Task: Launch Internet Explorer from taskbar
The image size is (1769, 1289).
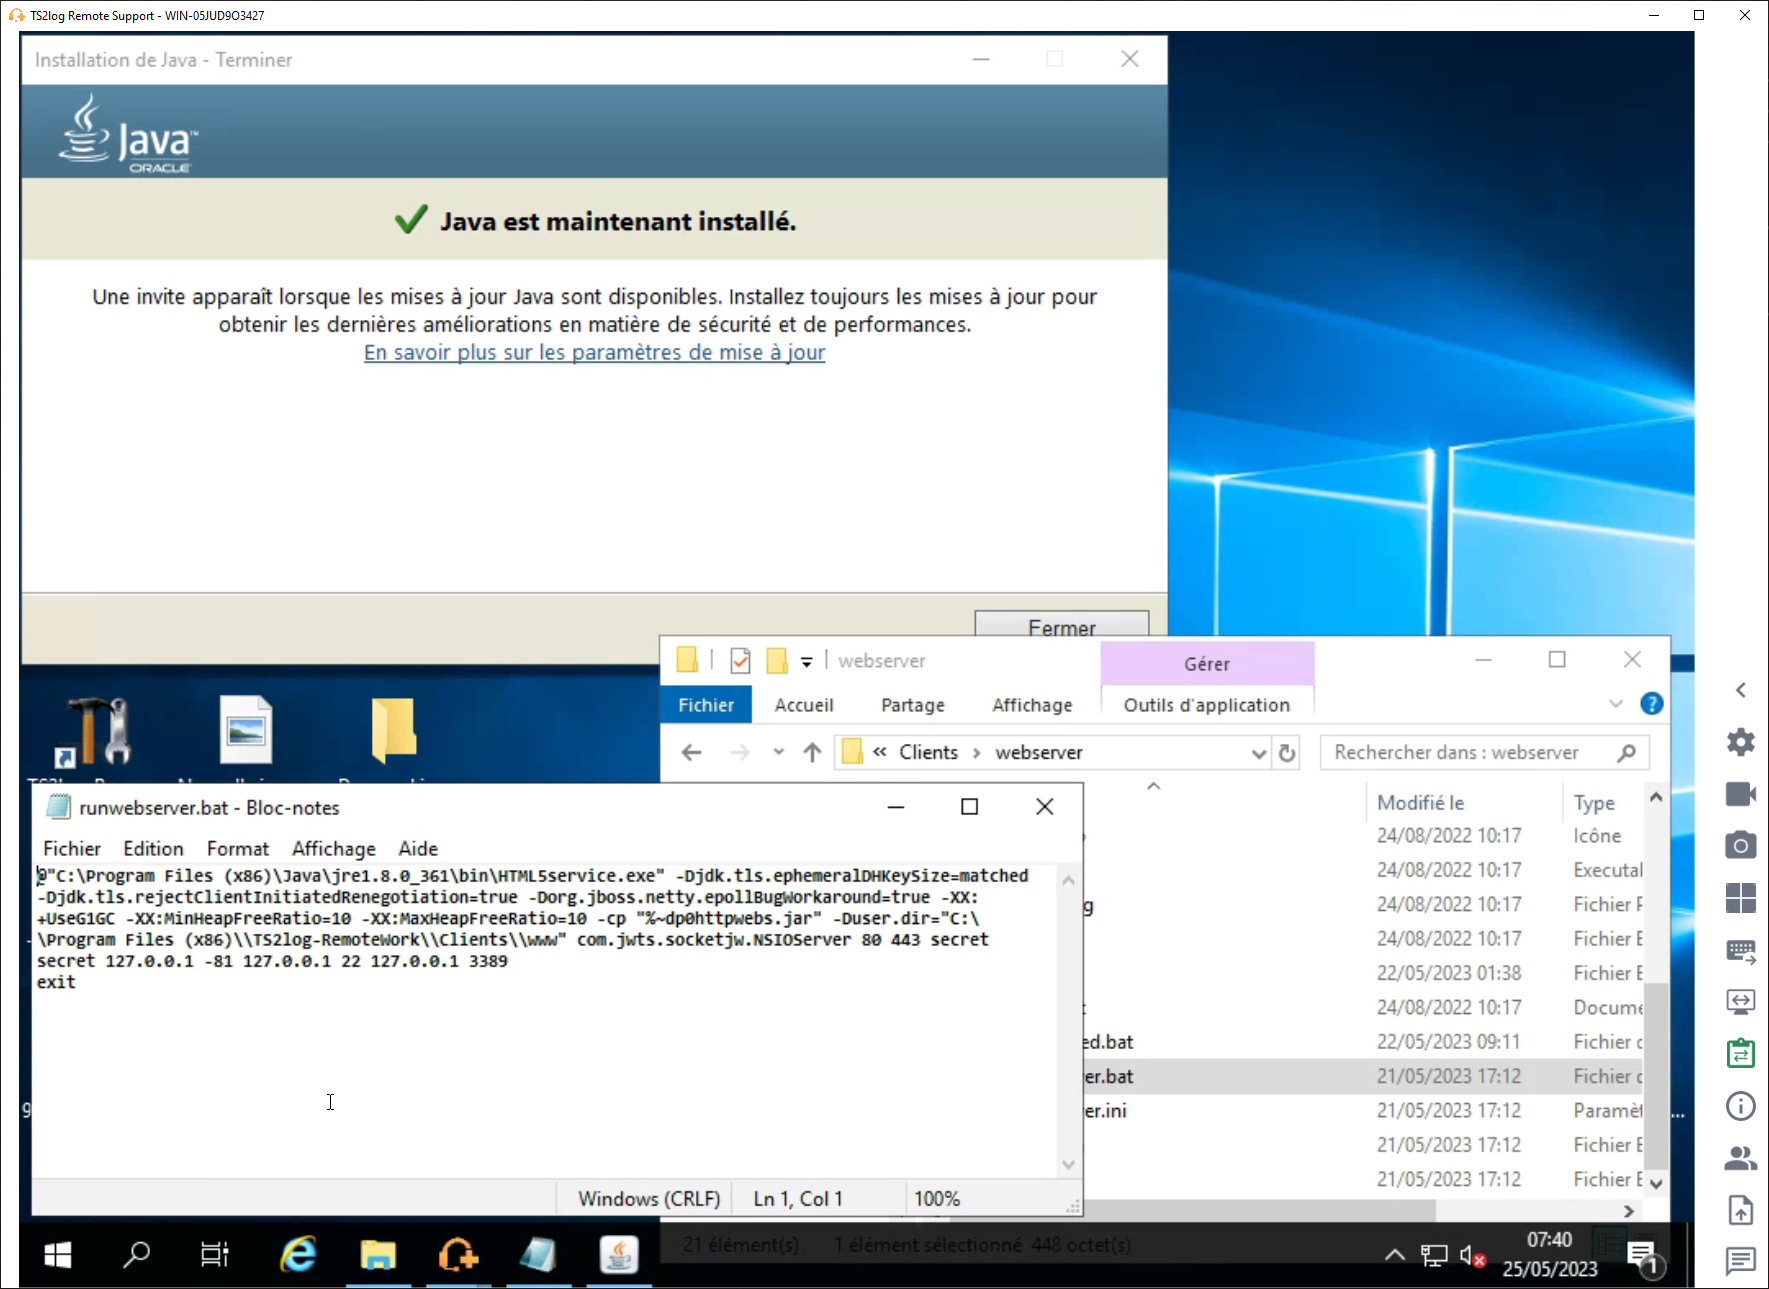Action: (298, 1255)
